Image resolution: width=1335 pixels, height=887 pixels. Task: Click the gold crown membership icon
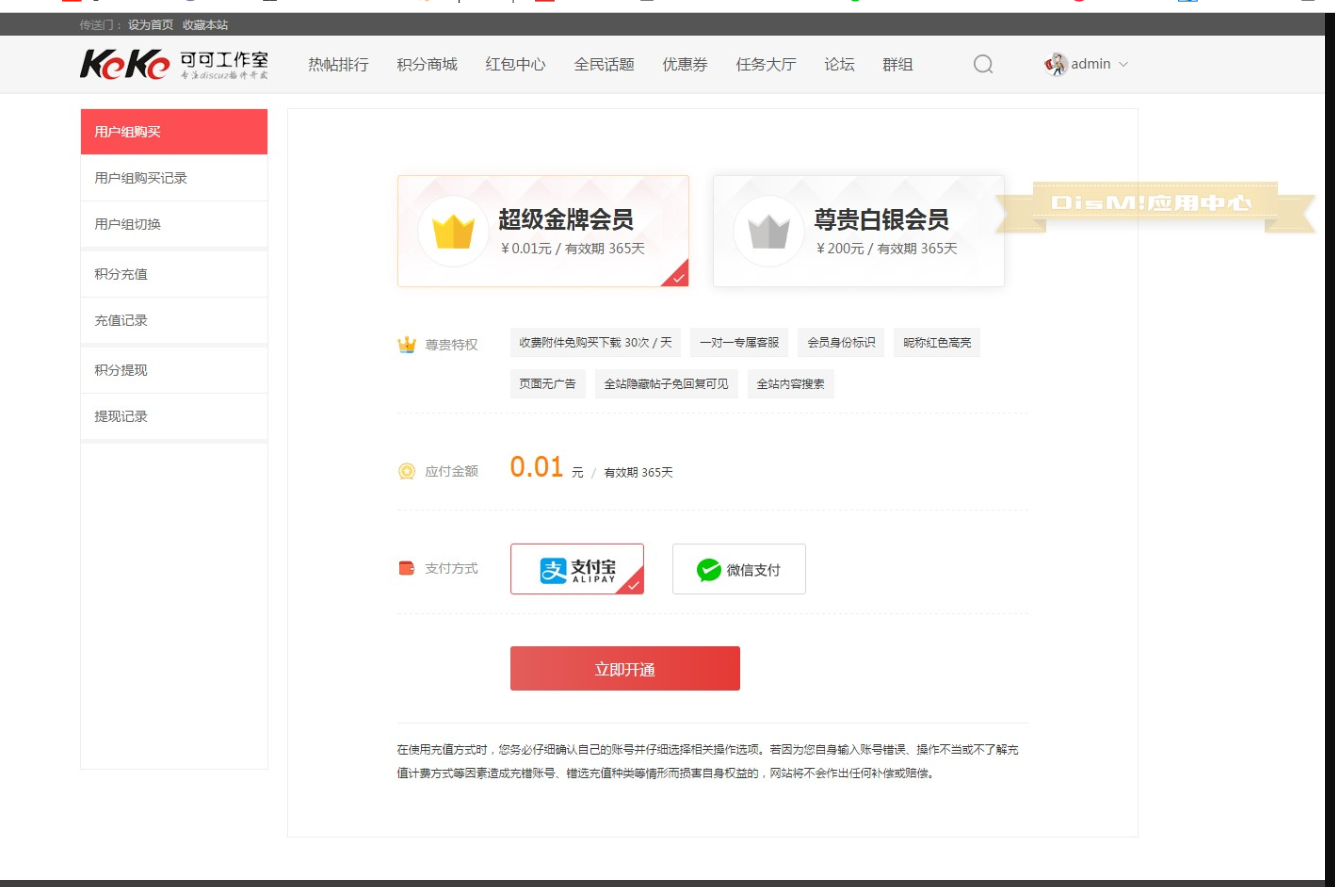(452, 231)
